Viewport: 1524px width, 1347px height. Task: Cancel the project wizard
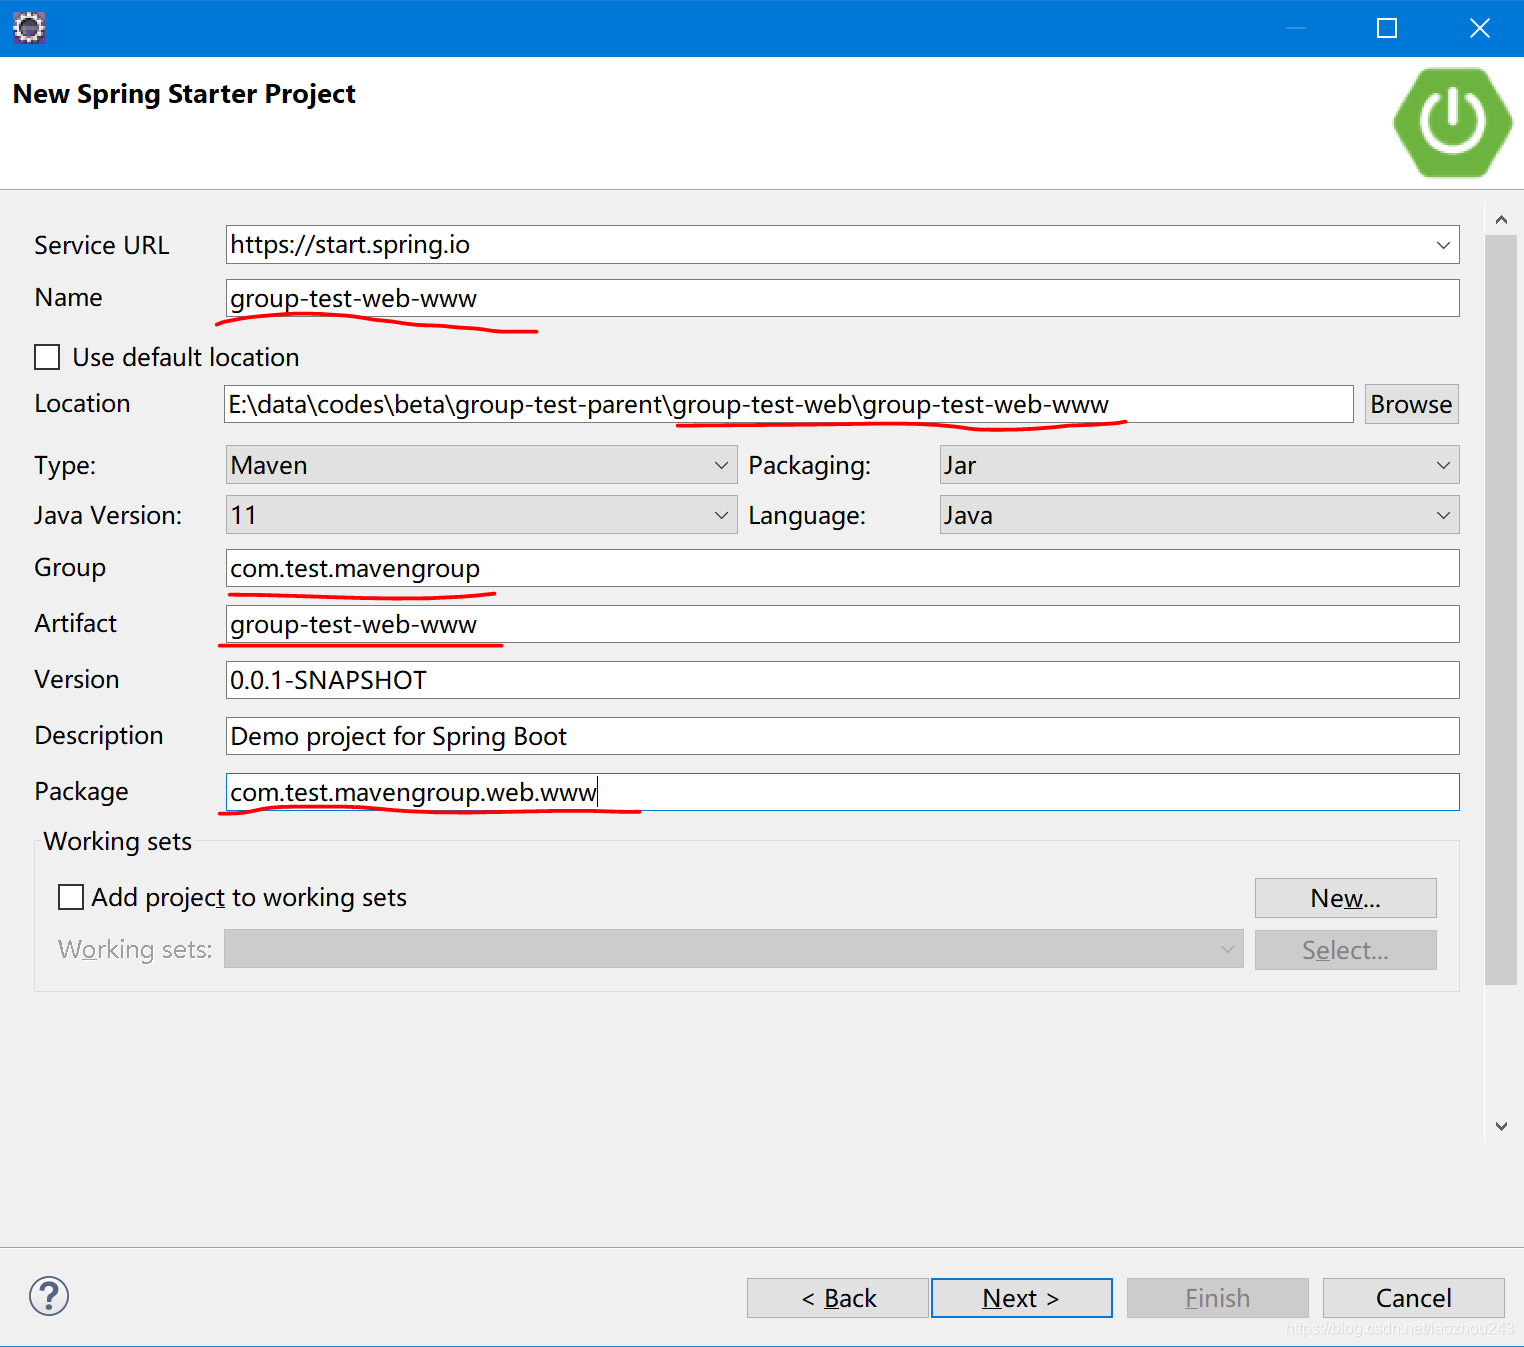coord(1413,1298)
